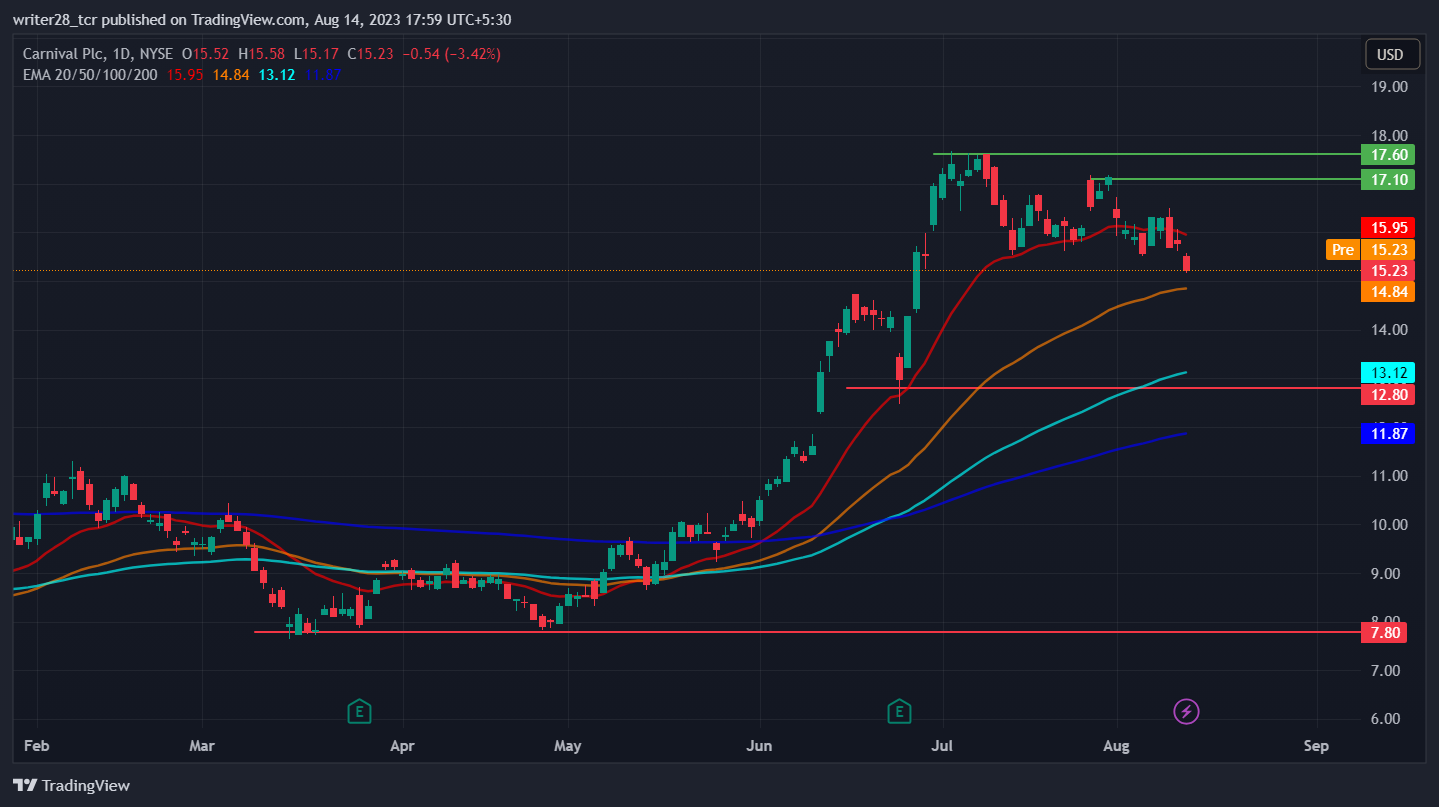
Task: Click the cyan 13.12 price-axis label
Action: tap(1388, 373)
